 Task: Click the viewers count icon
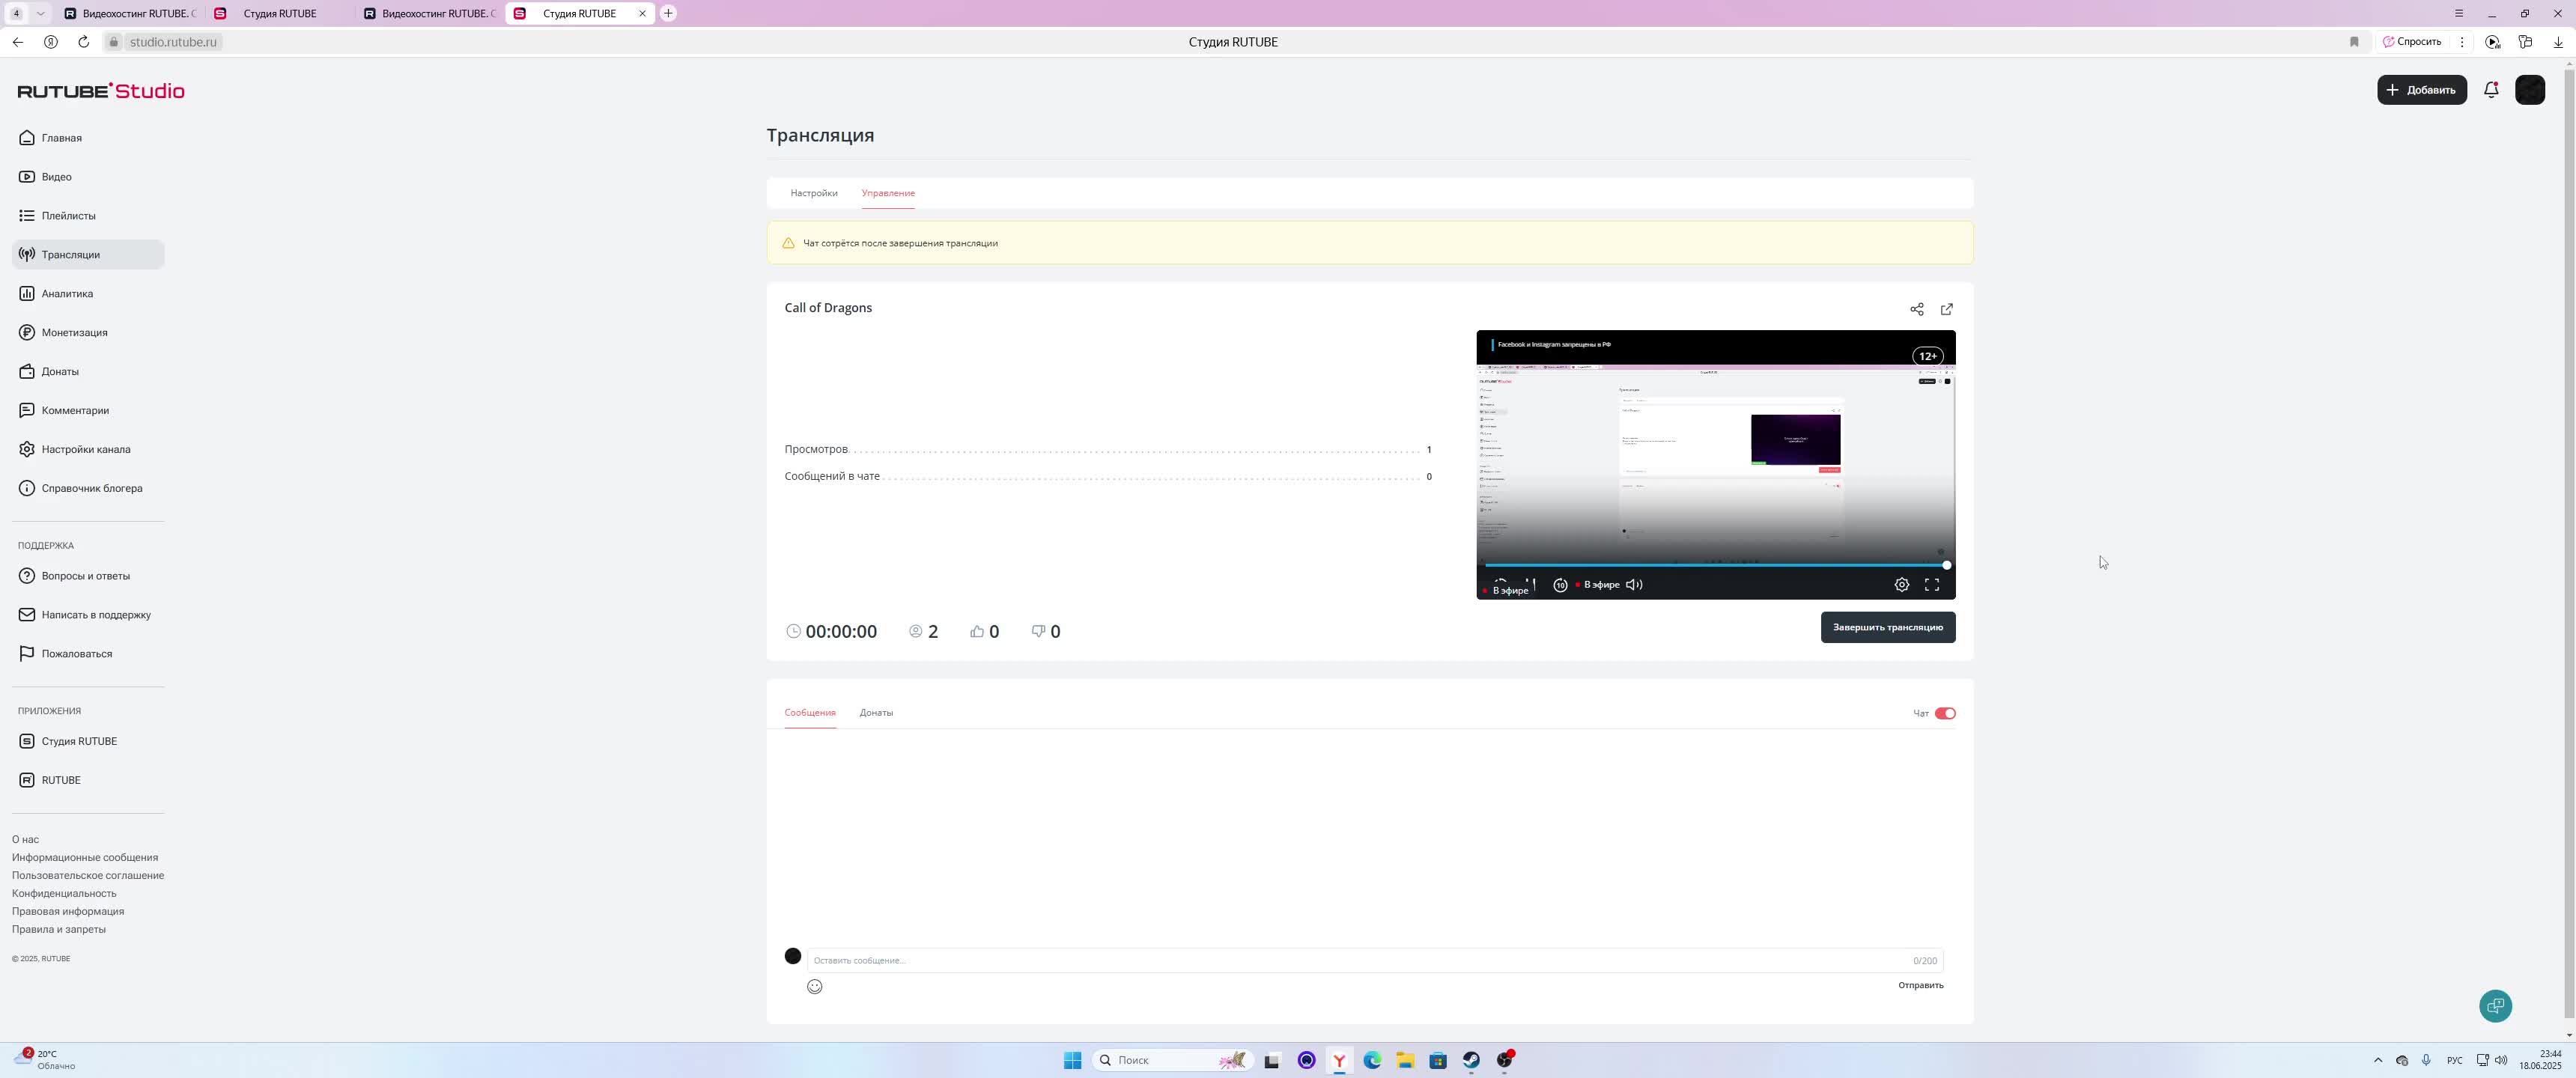(915, 632)
